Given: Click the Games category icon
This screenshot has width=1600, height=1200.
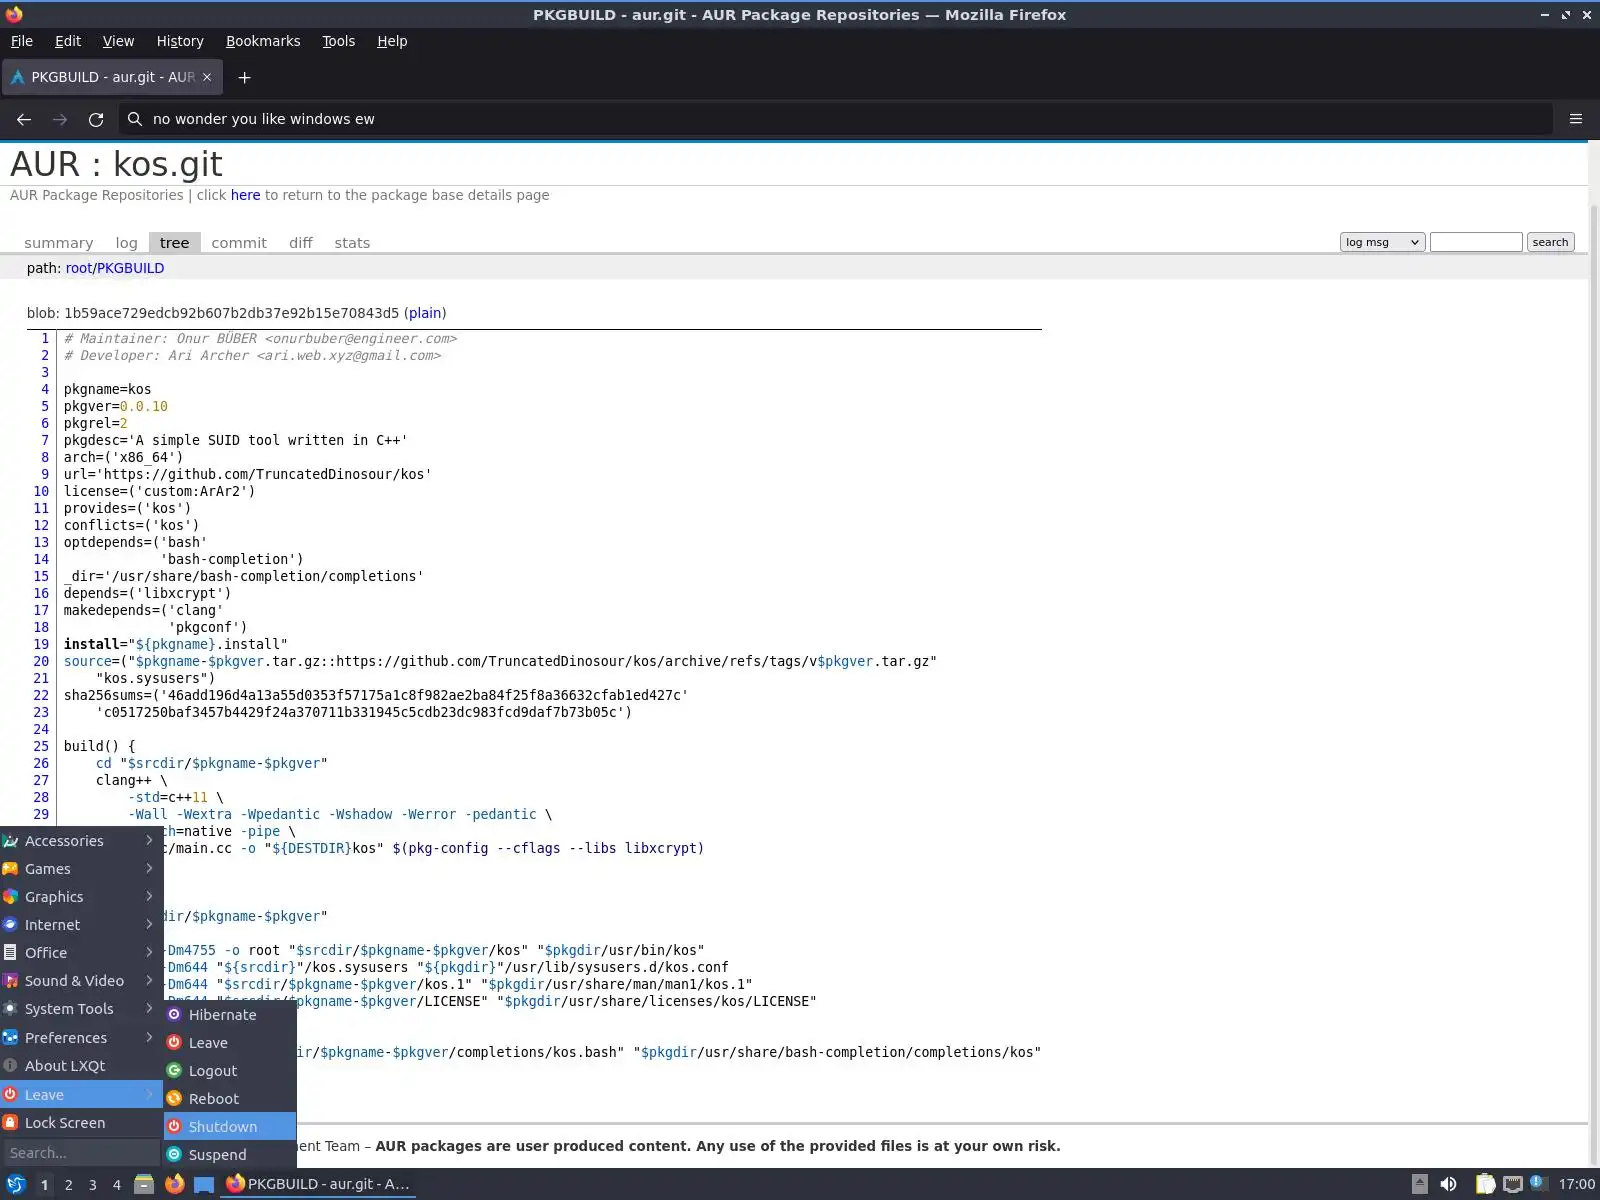Looking at the screenshot, I should pos(10,869).
